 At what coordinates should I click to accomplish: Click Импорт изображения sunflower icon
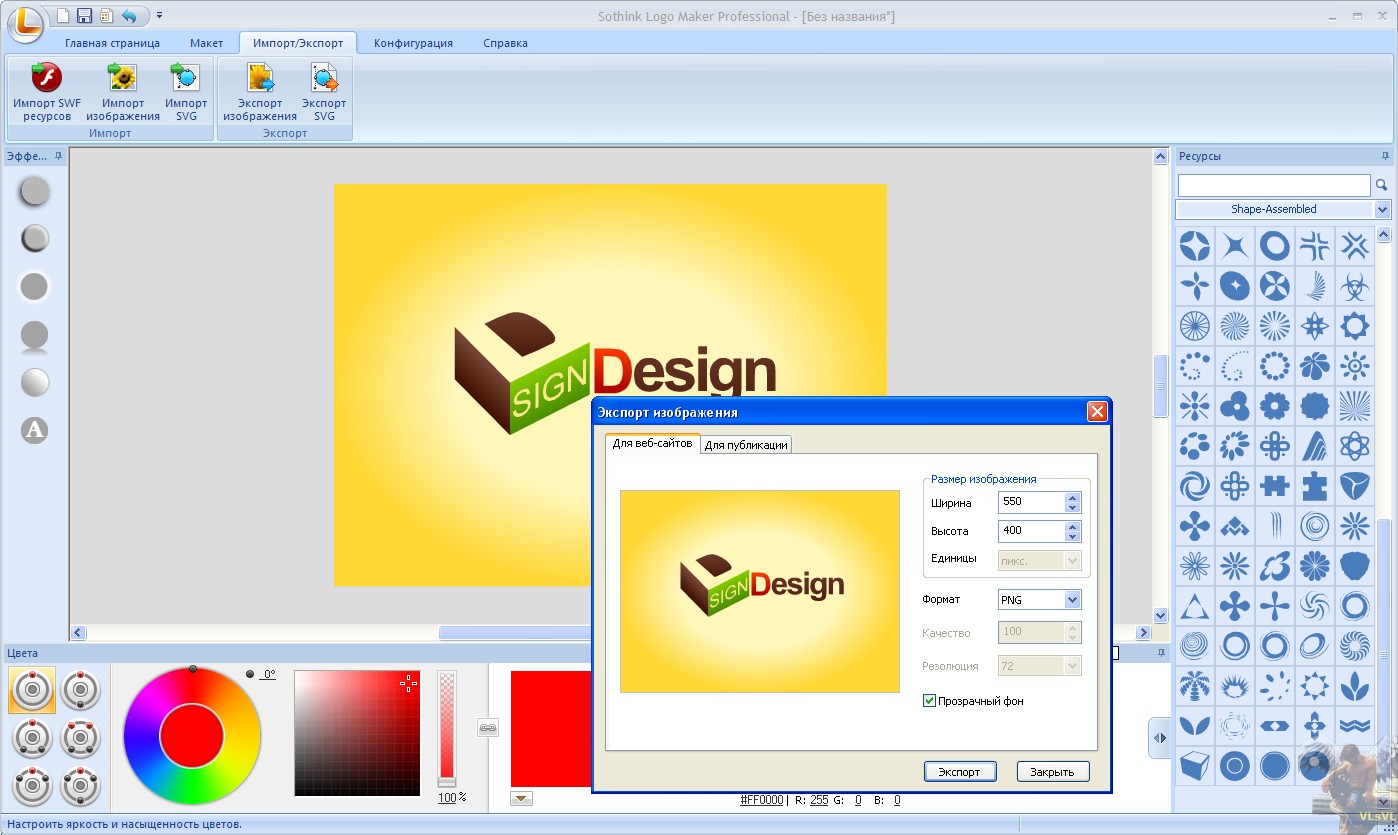pos(122,77)
